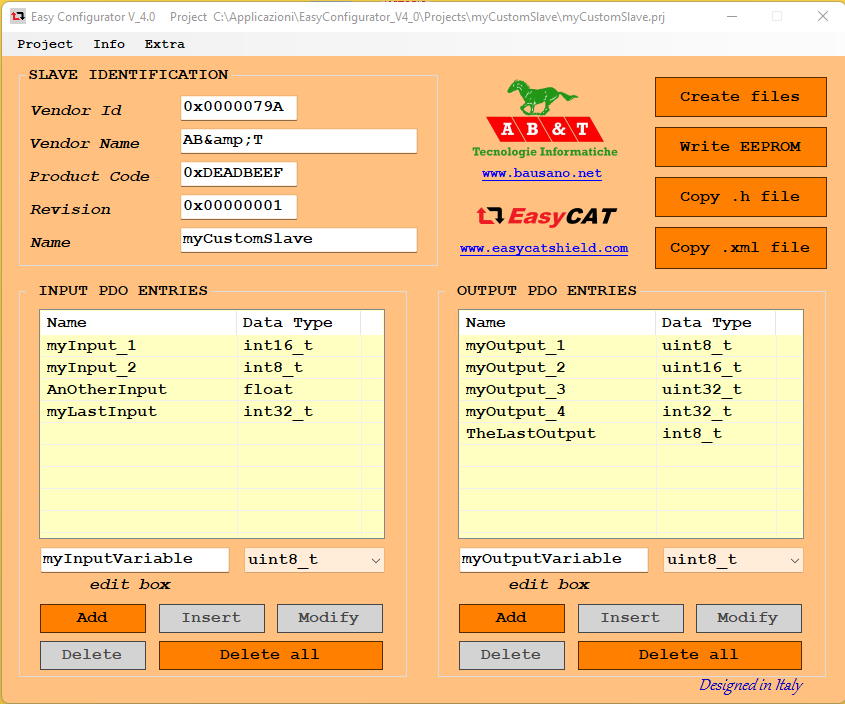The image size is (845, 704).
Task: Click Copy .xml file button
Action: pos(740,248)
